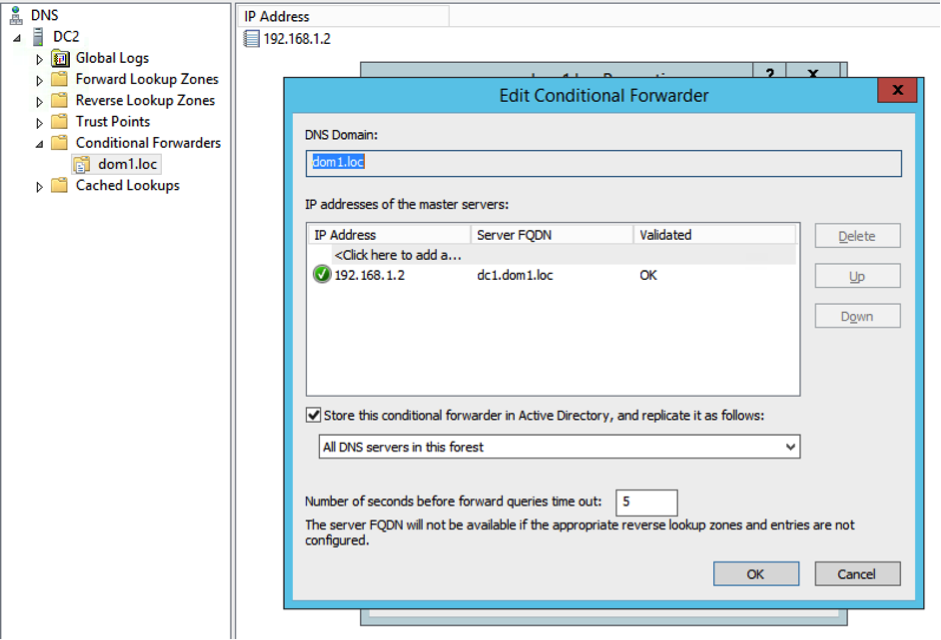Expand the Reverse Lookup Zones node
941x640 pixels.
click(40, 101)
